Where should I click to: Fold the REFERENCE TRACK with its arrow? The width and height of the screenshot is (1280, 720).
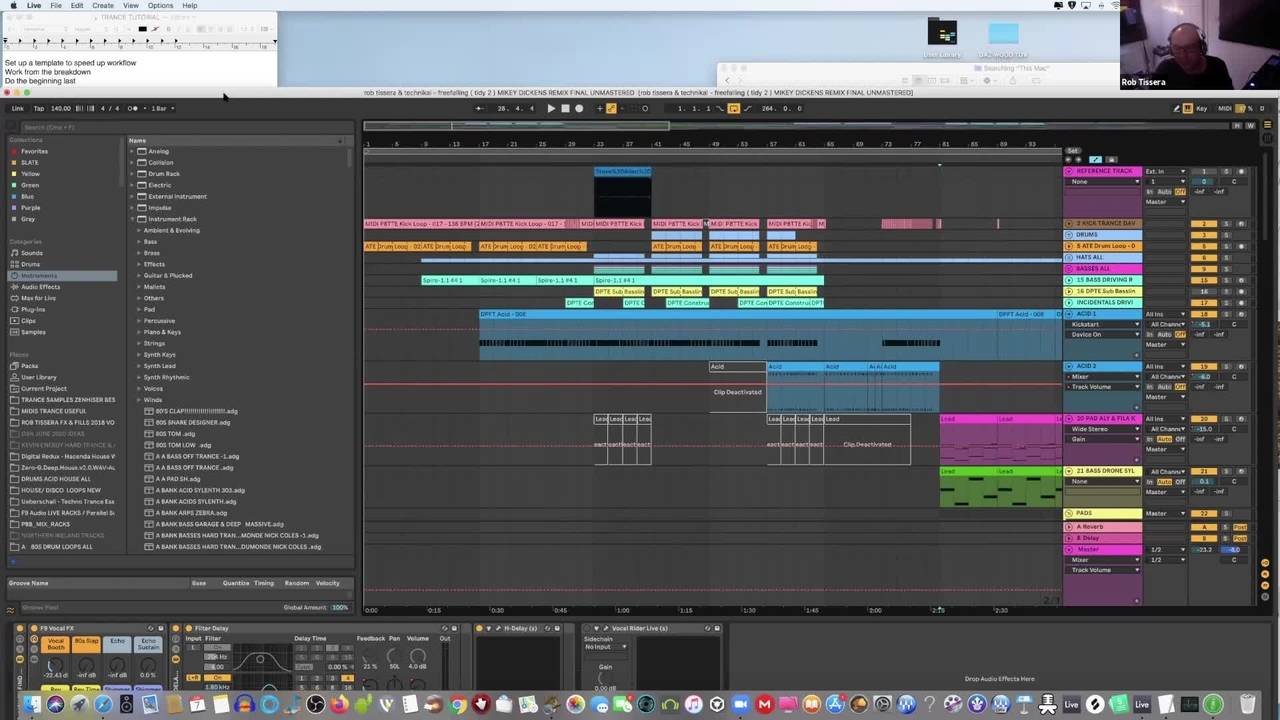[x=1069, y=171]
